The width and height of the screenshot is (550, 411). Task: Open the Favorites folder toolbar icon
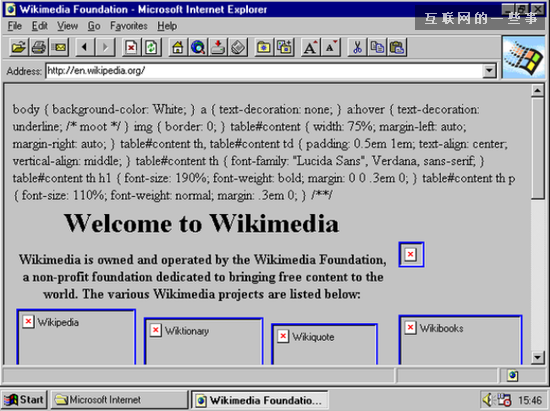tap(264, 47)
